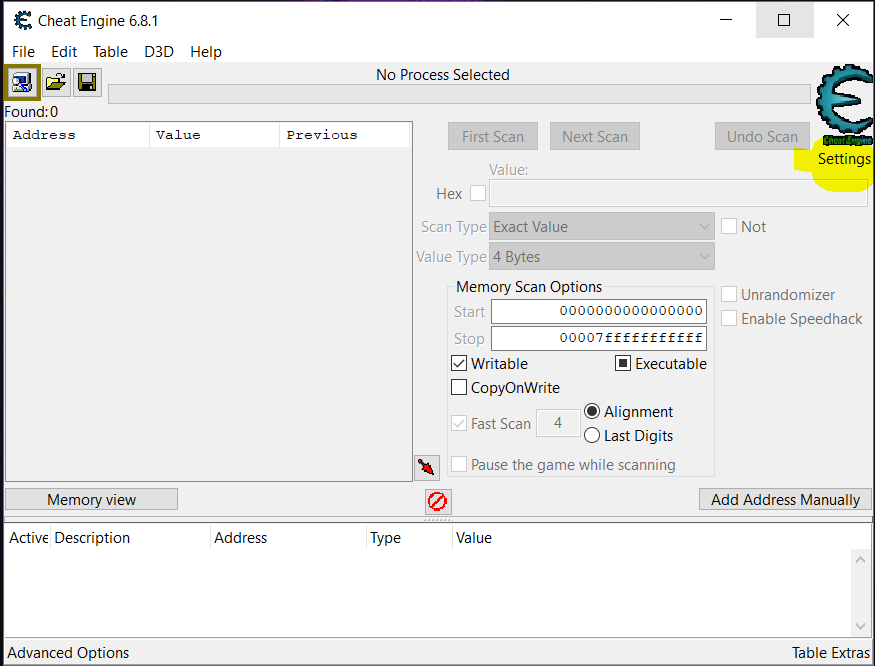875x666 pixels.
Task: Open Settings below the logo
Action: 844,159
